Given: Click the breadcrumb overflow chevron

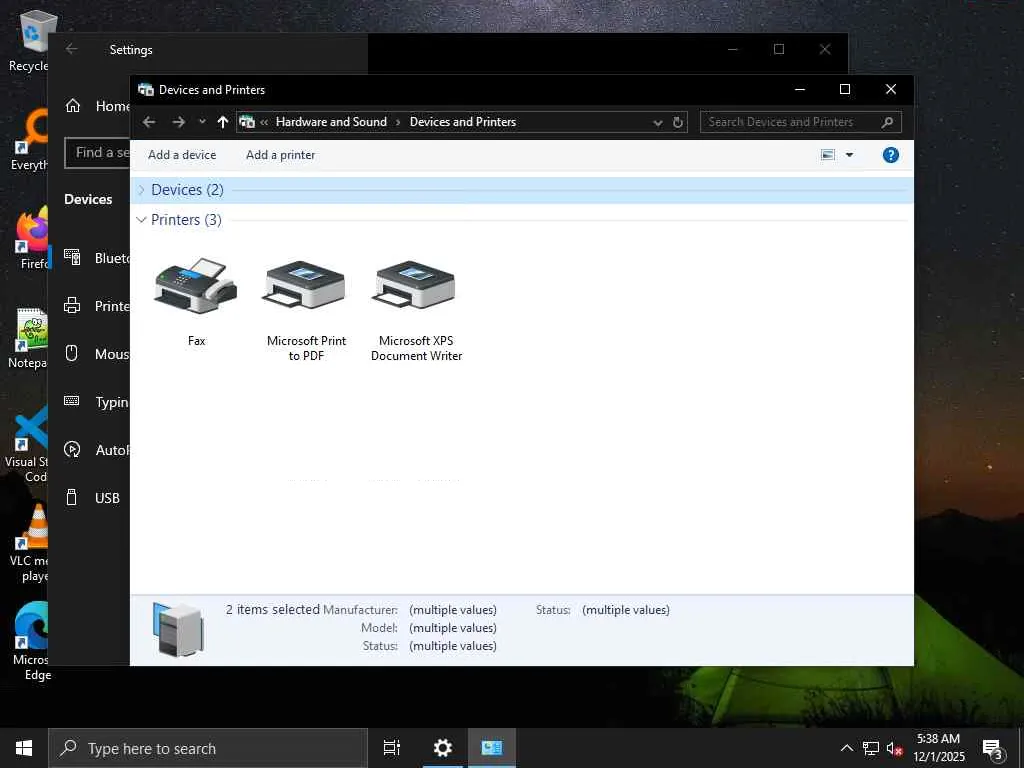Looking at the screenshot, I should pyautogui.click(x=264, y=122).
